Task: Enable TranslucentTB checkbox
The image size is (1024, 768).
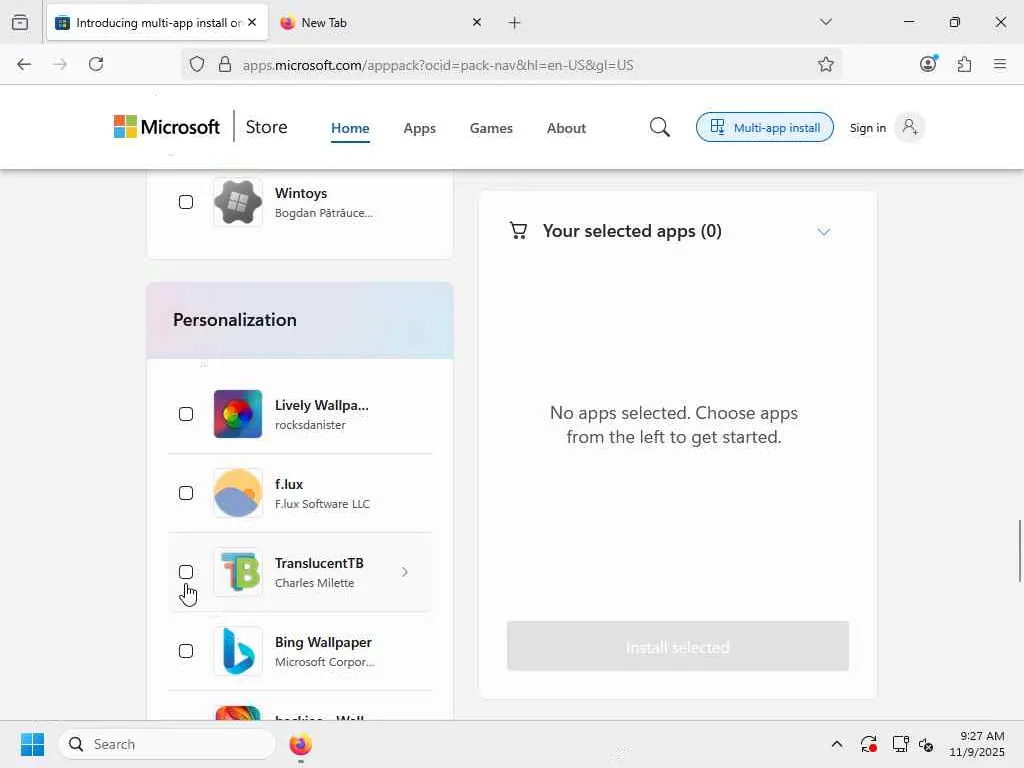Action: coord(186,572)
